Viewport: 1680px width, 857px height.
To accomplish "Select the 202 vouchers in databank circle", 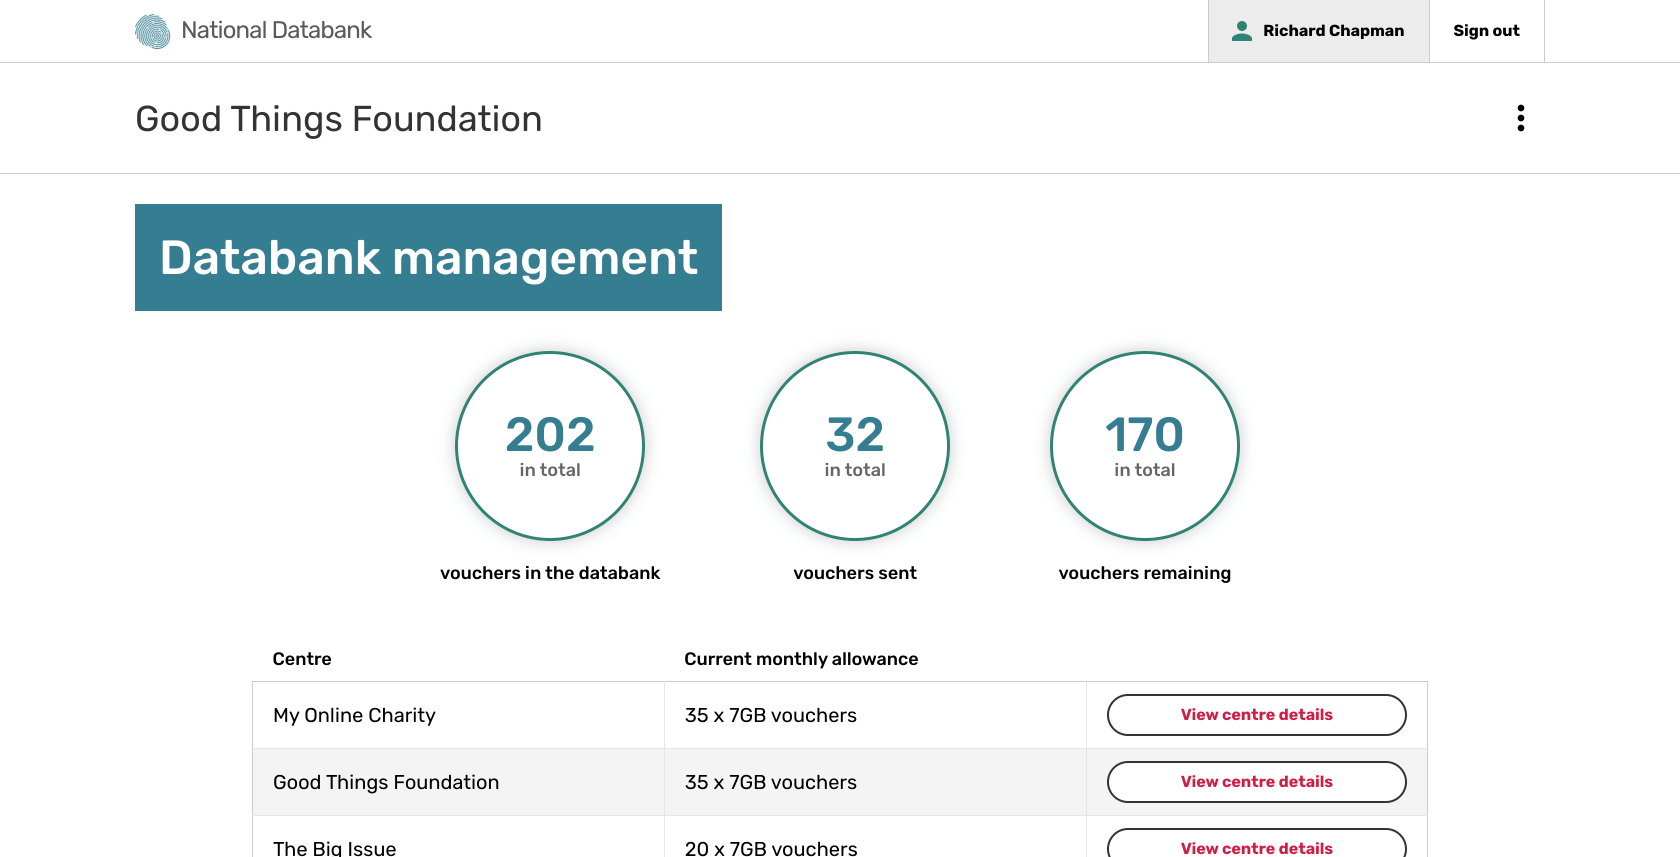I will click(x=550, y=446).
